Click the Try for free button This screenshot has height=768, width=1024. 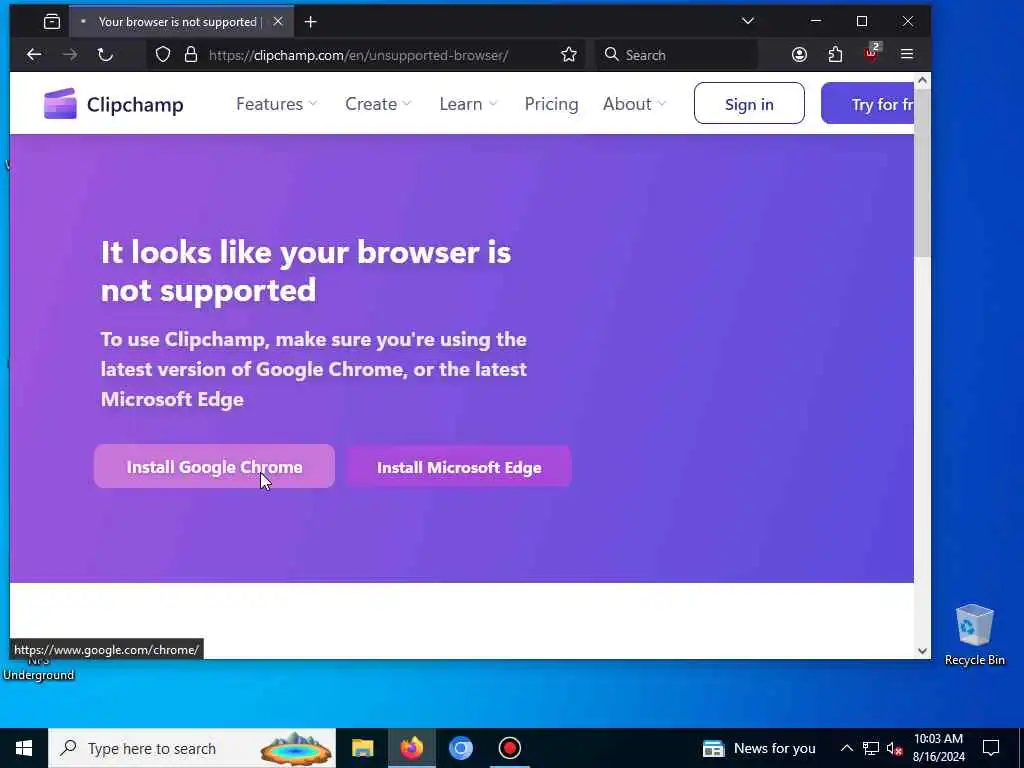point(867,103)
